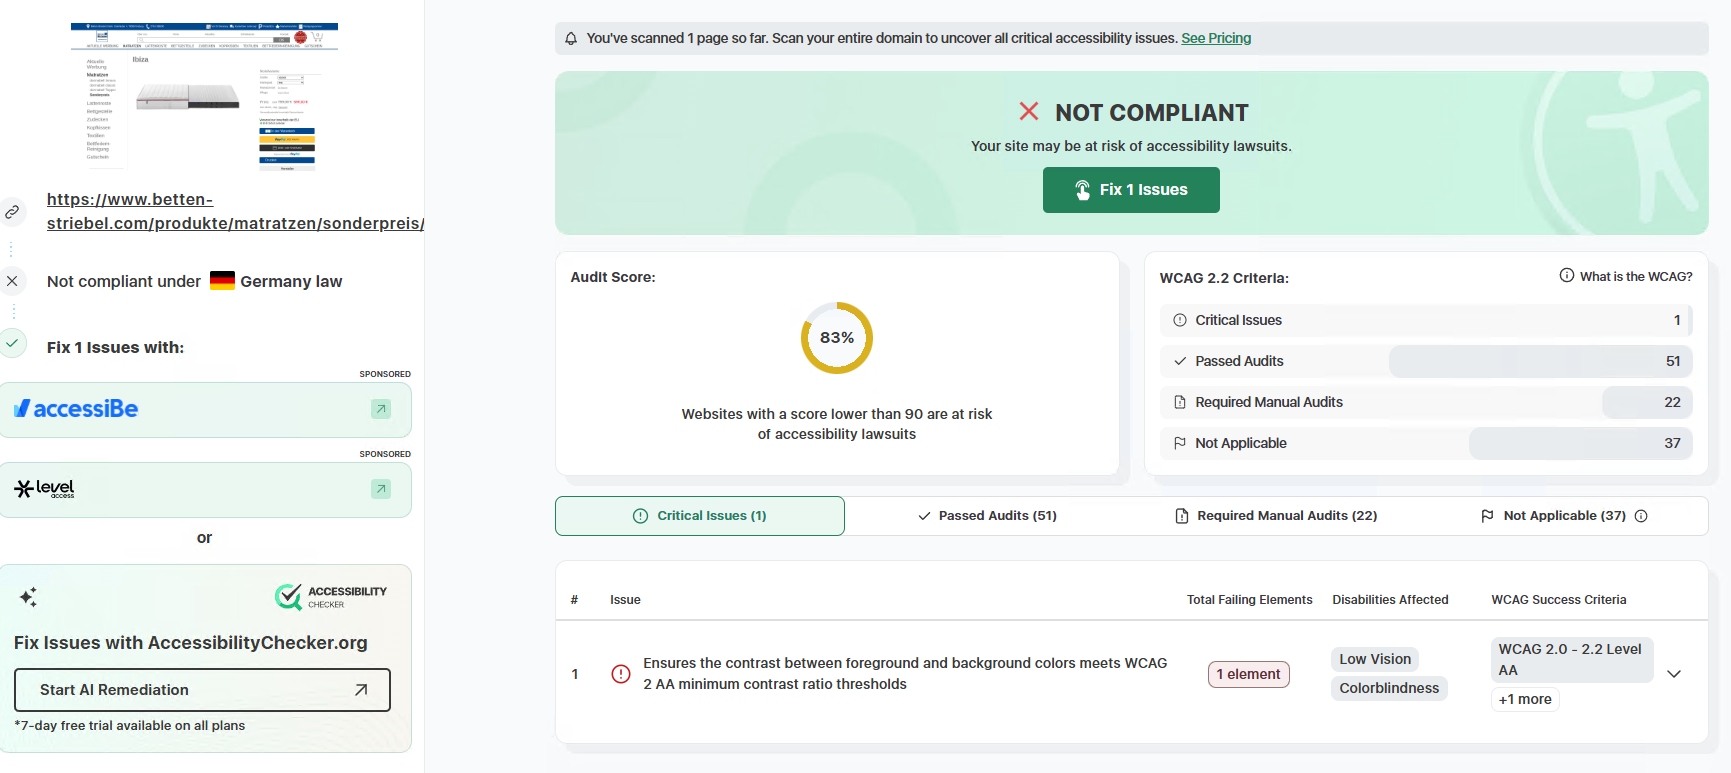Expand the contrast issue row chevron
1731x773 pixels.
point(1674,674)
